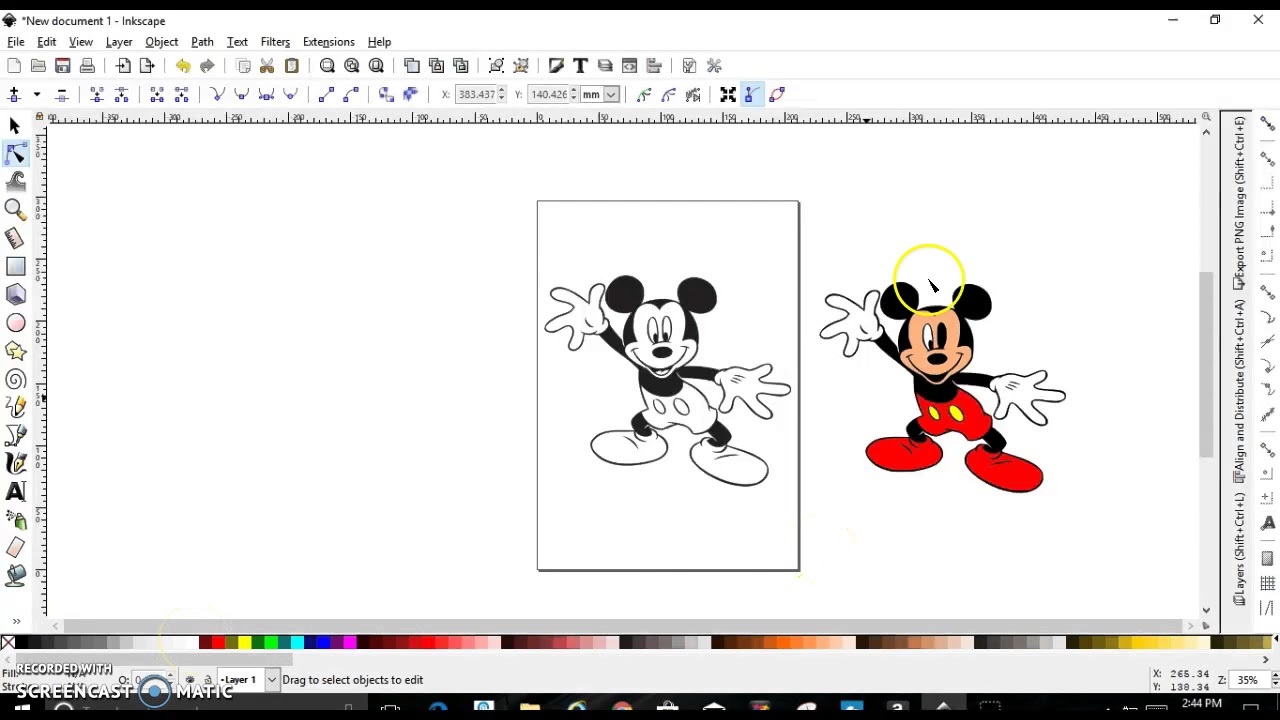The image size is (1280, 720).
Task: Pick the cyan palette swatch
Action: pos(297,642)
